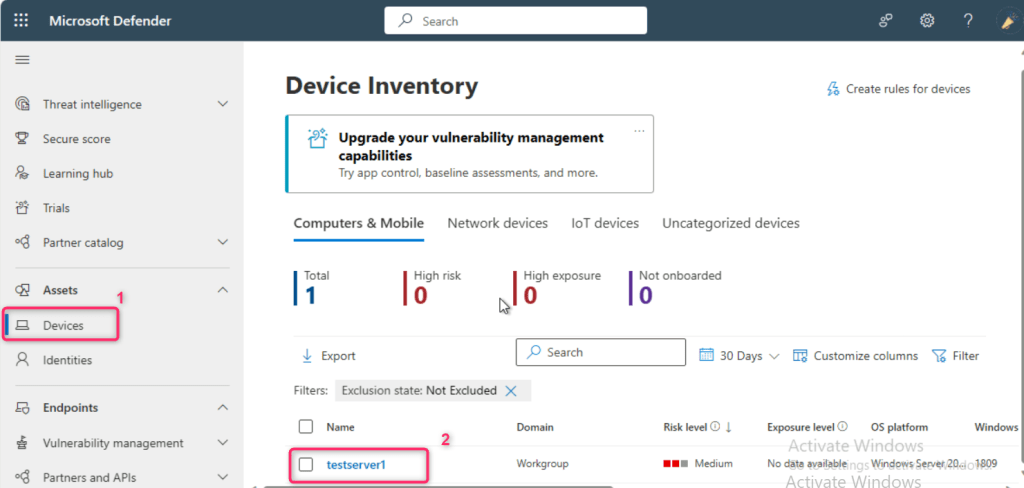1024x488 pixels.
Task: Switch to the IoT devices tab
Action: tap(604, 223)
